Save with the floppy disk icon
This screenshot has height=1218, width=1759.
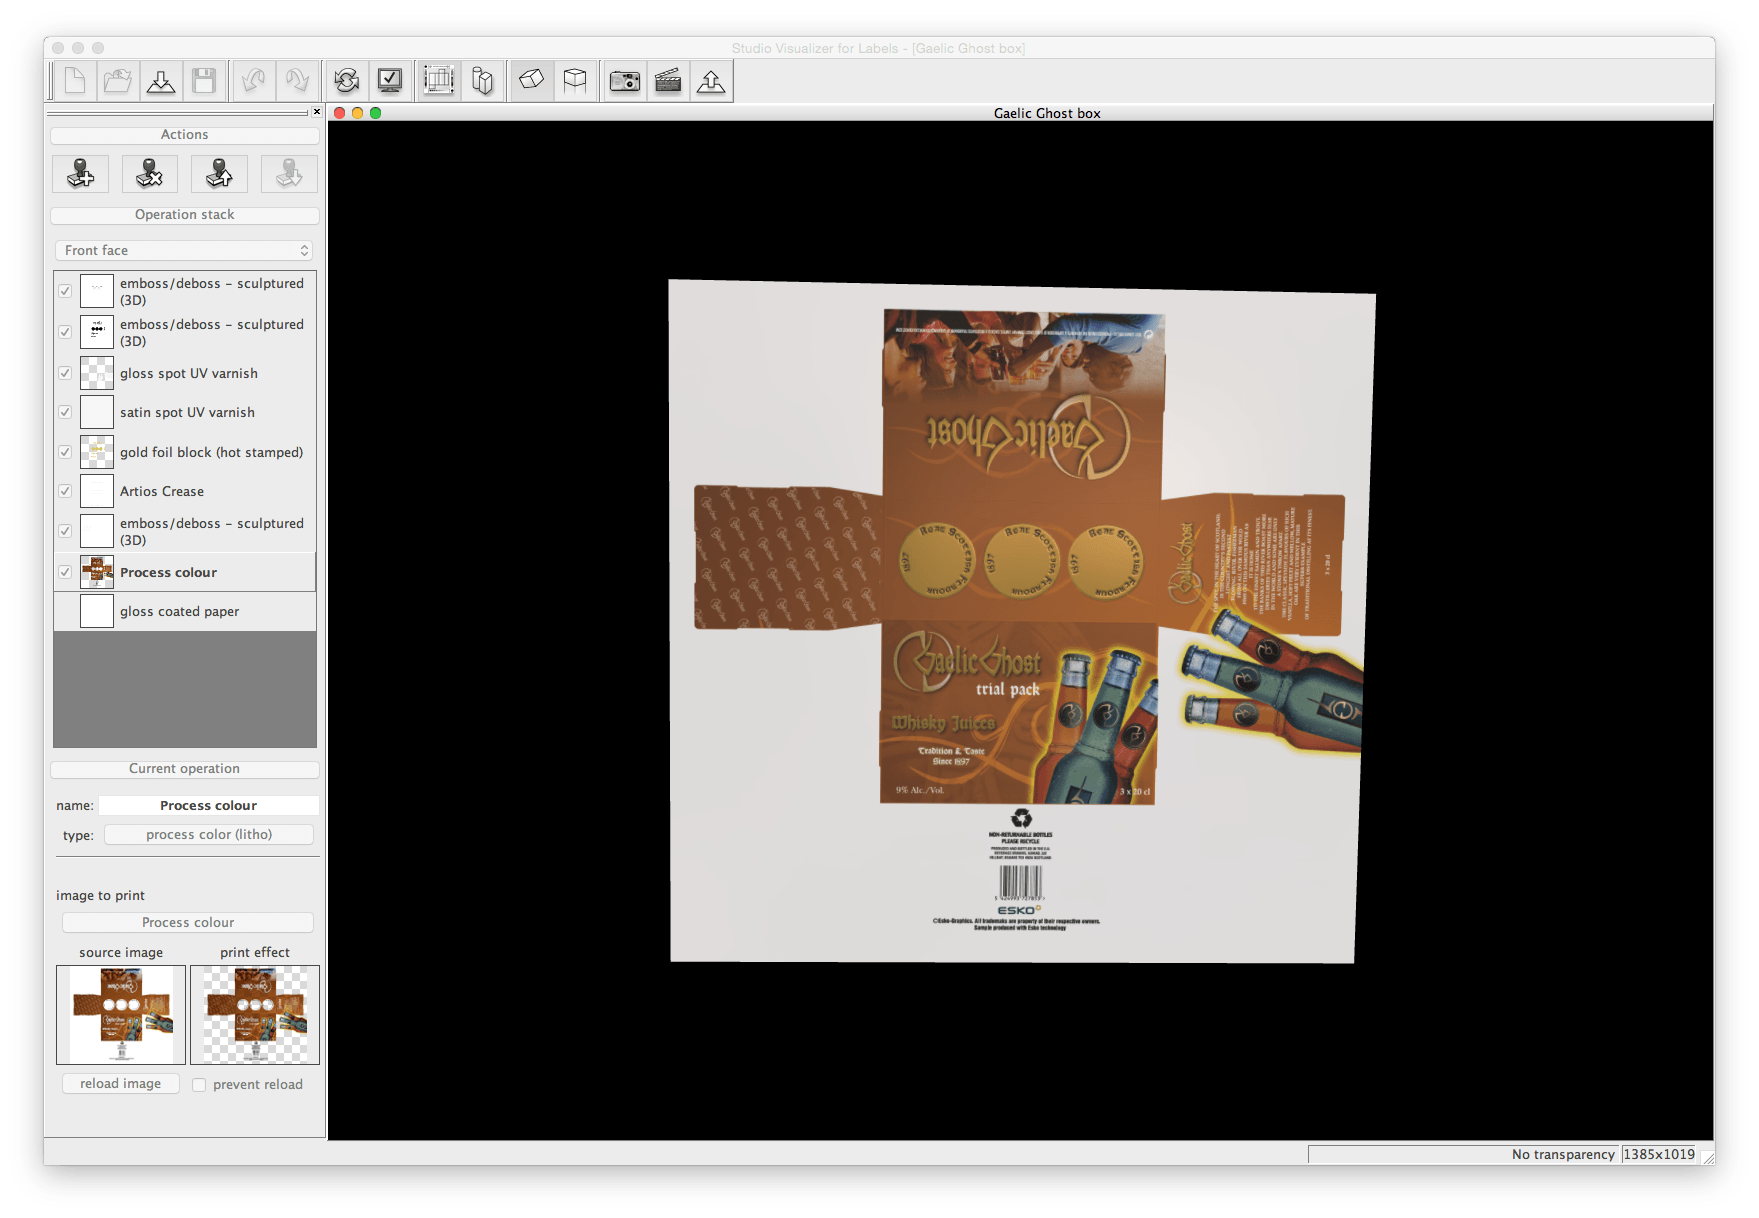click(x=204, y=81)
